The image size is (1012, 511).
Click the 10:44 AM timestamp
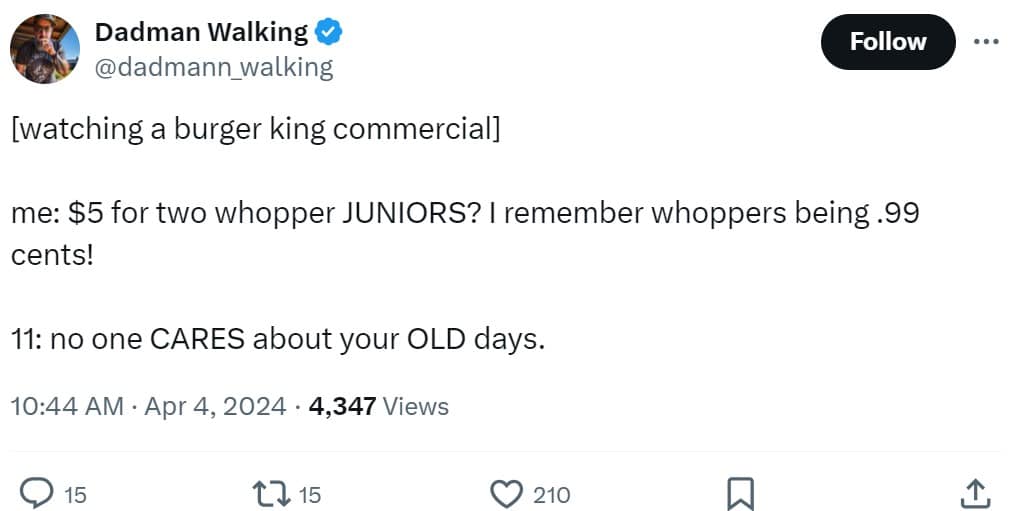tap(67, 406)
